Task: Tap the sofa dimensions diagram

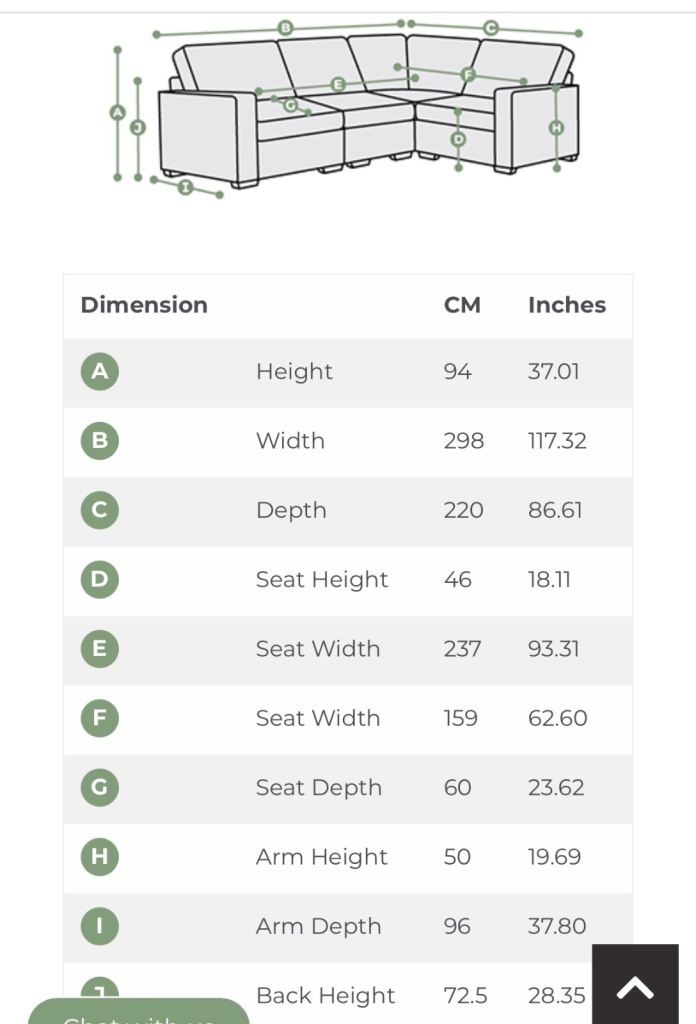Action: click(347, 106)
